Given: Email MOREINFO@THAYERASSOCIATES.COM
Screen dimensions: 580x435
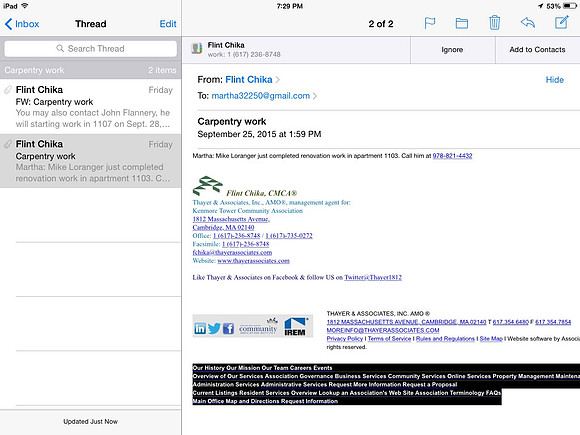Looking at the screenshot, I should [383, 330].
